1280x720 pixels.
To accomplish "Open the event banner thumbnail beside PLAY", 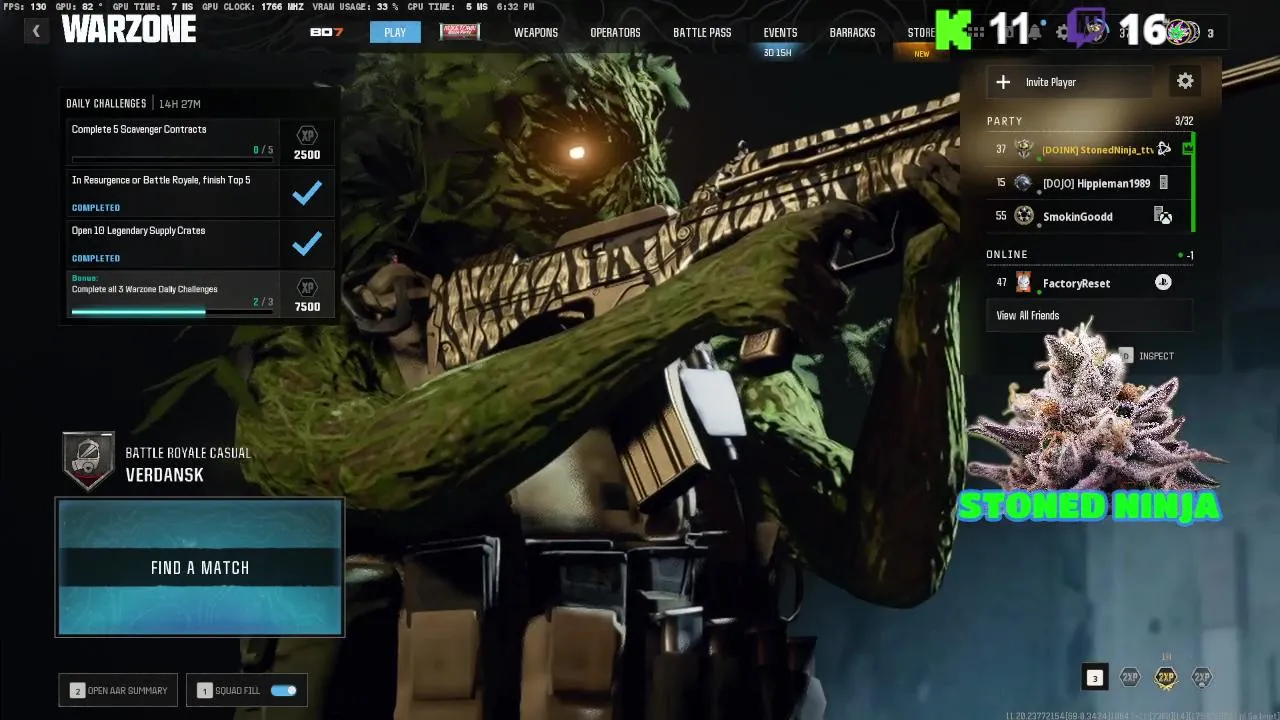I will click(460, 32).
